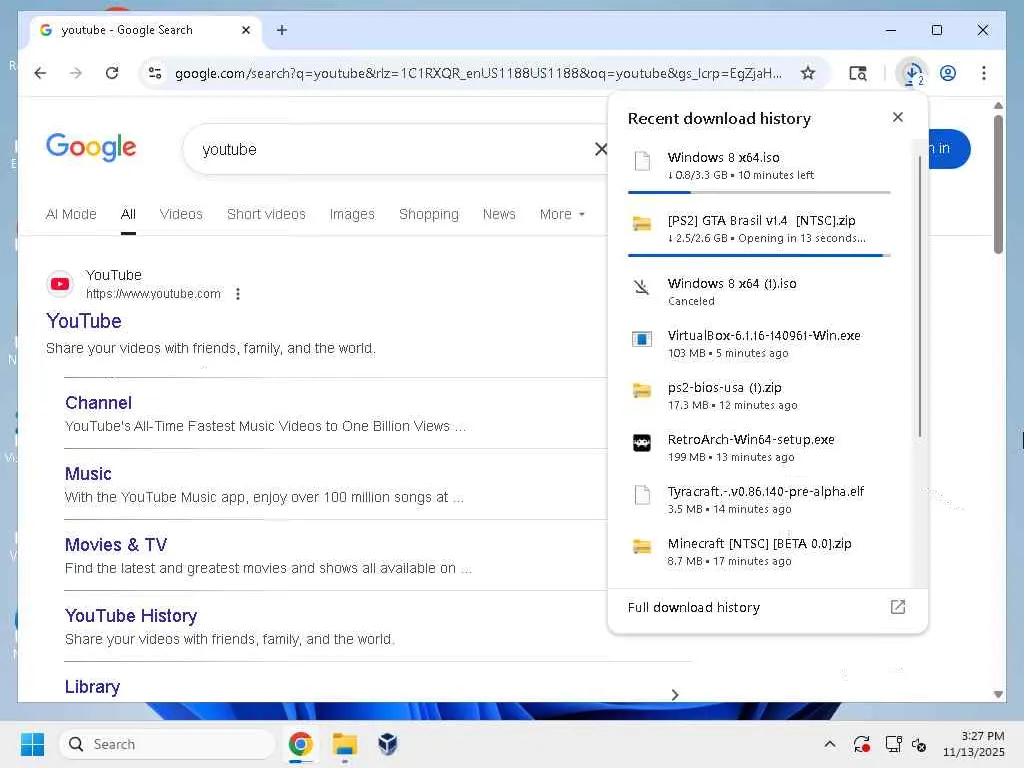The image size is (1024, 768).
Task: Select the All results tab
Action: point(128,214)
